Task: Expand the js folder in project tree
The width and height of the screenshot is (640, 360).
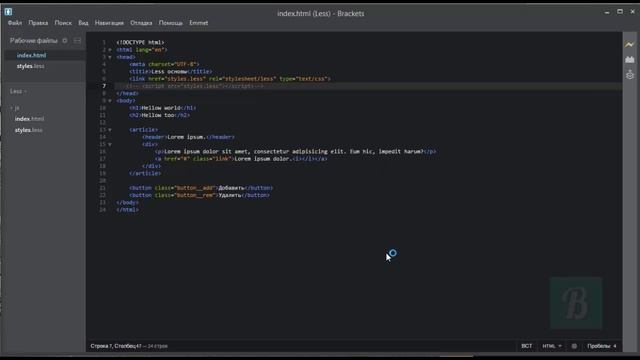Action: click(15, 108)
